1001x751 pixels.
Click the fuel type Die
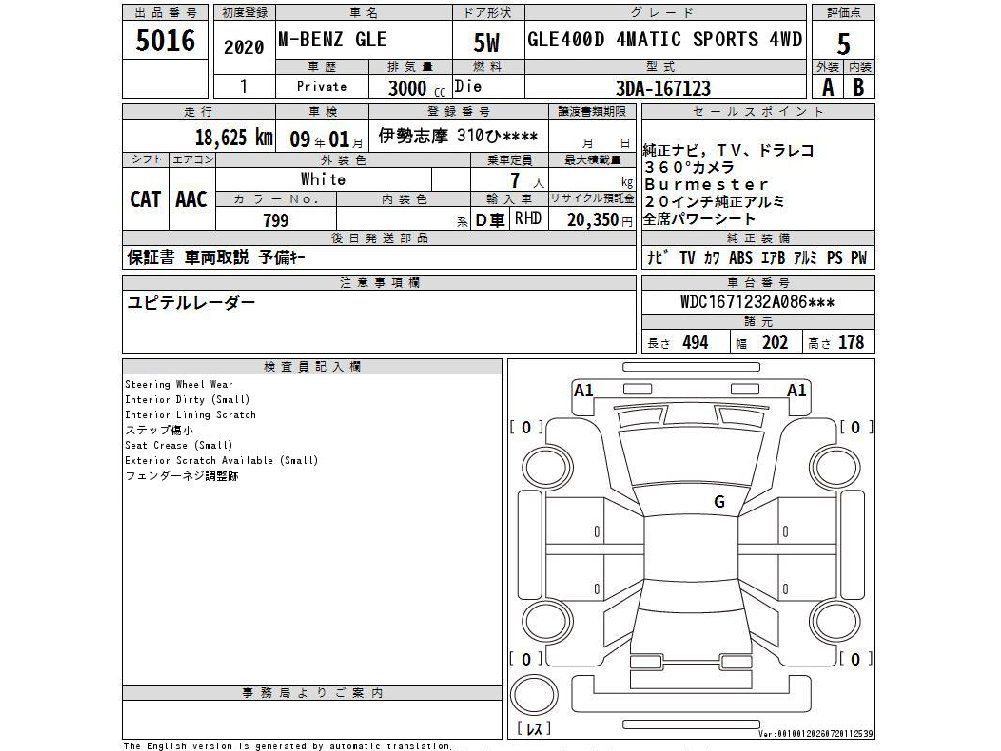coord(469,86)
